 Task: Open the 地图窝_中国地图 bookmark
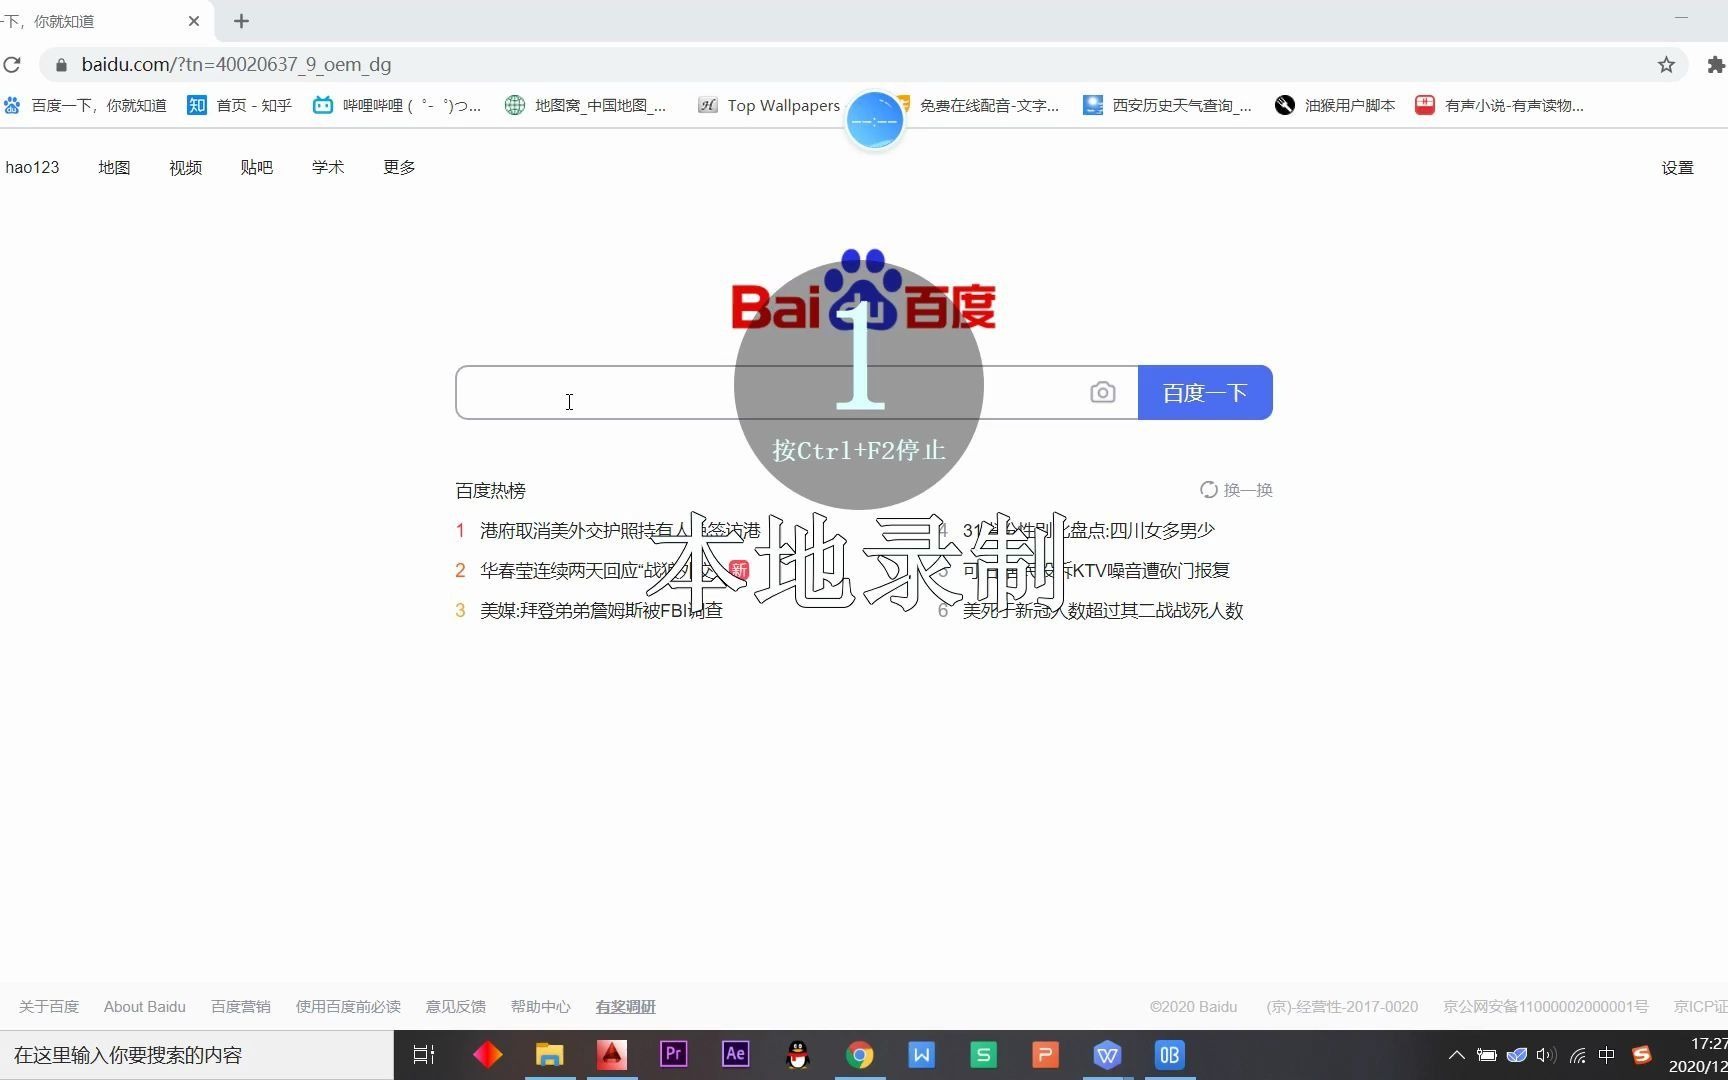[x=586, y=105]
